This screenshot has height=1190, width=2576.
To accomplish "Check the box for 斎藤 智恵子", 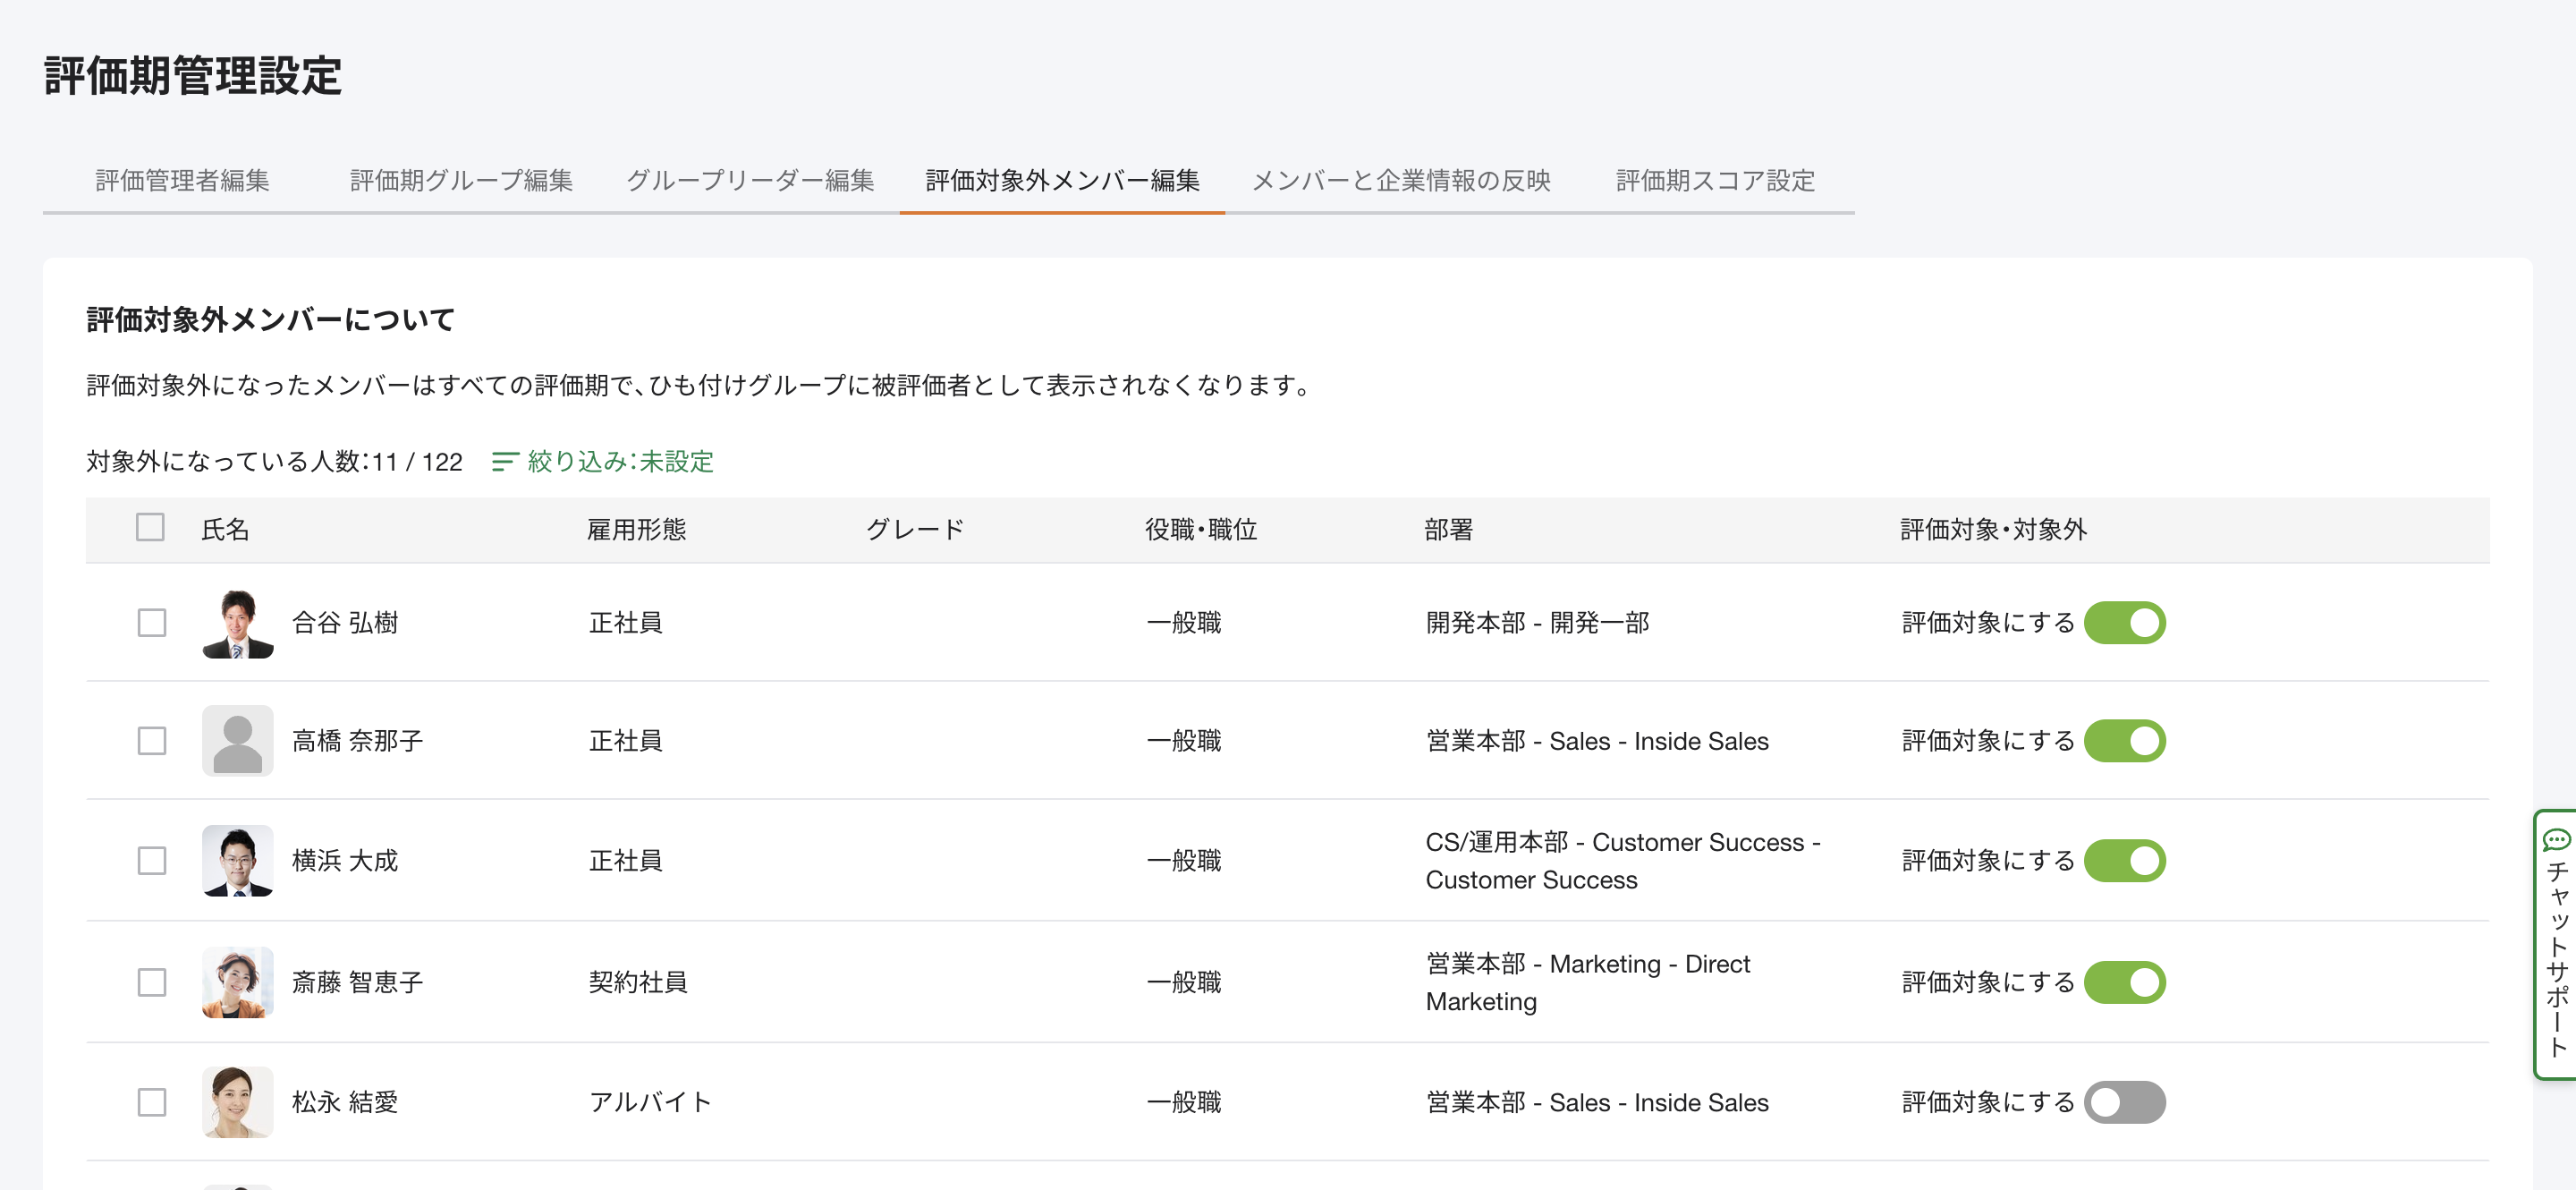I will point(152,982).
